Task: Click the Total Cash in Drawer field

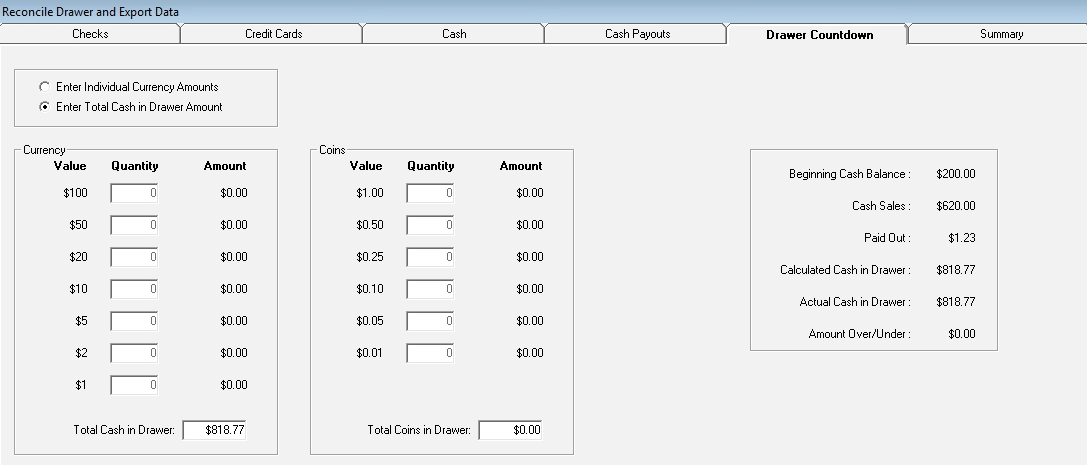Action: [215, 430]
